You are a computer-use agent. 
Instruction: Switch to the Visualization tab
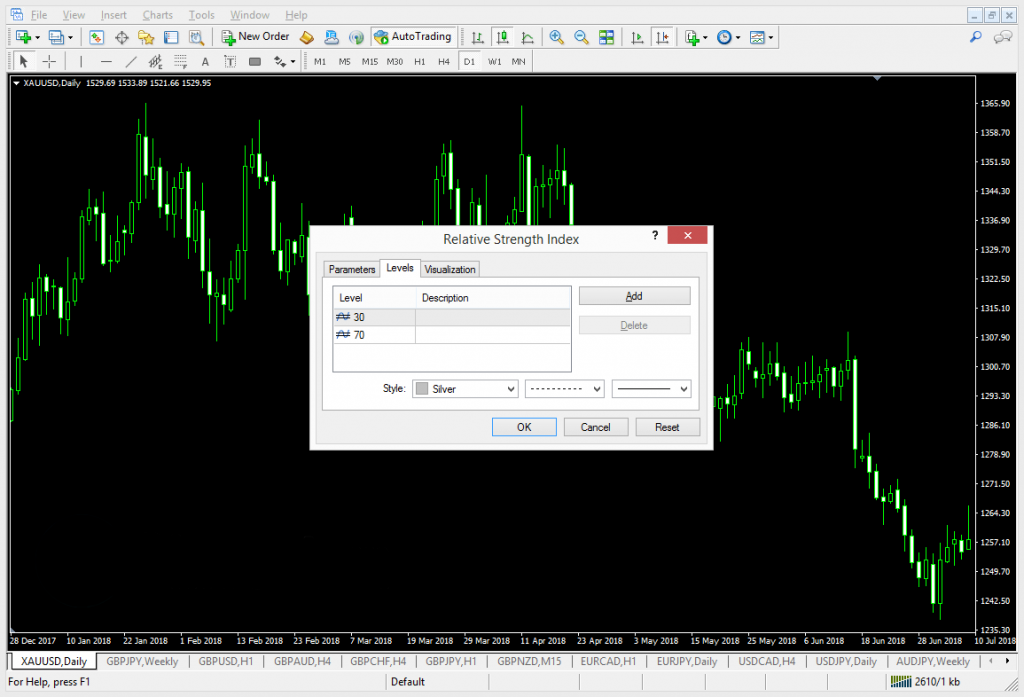click(450, 269)
